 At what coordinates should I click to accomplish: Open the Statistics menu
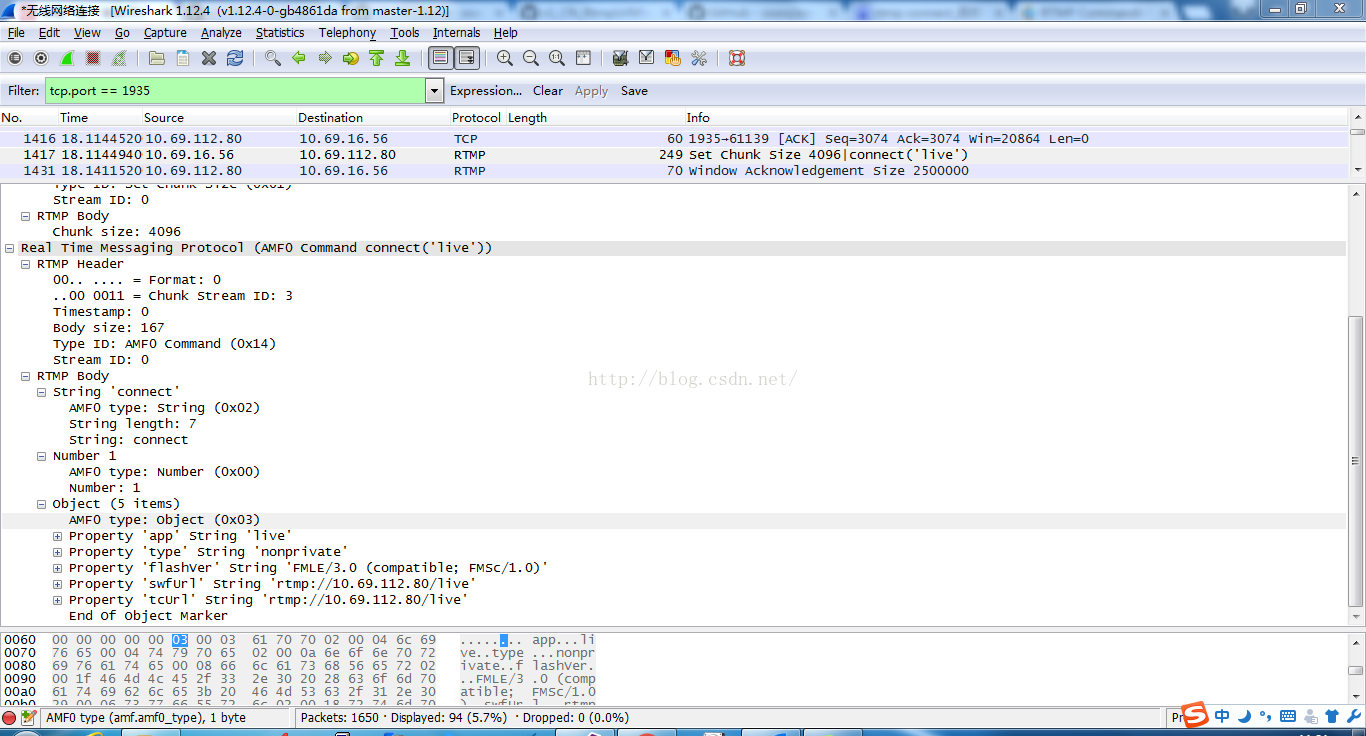(280, 33)
